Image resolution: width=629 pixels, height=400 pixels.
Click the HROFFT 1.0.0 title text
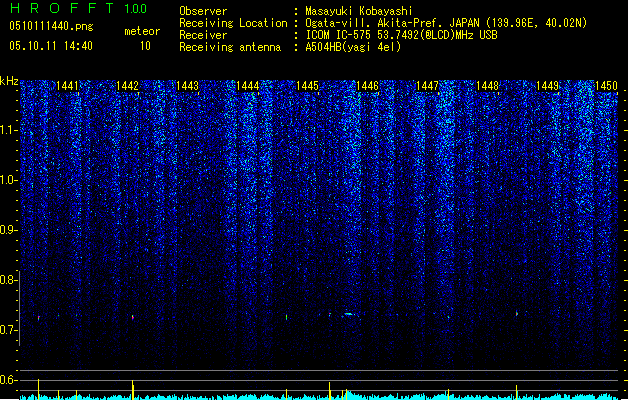78,8
